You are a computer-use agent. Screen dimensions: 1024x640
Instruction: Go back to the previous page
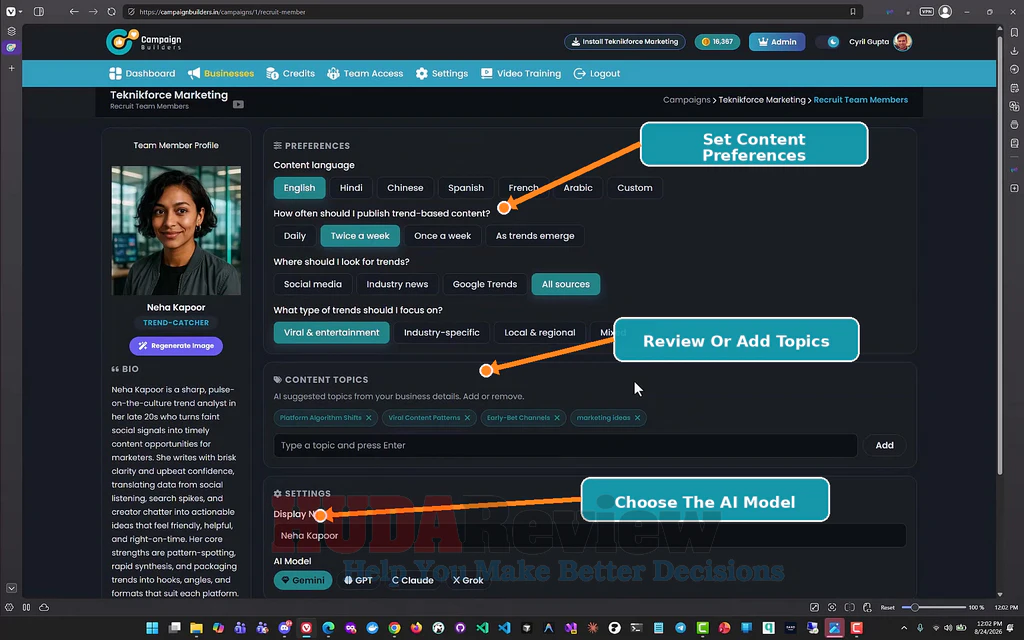pyautogui.click(x=74, y=12)
